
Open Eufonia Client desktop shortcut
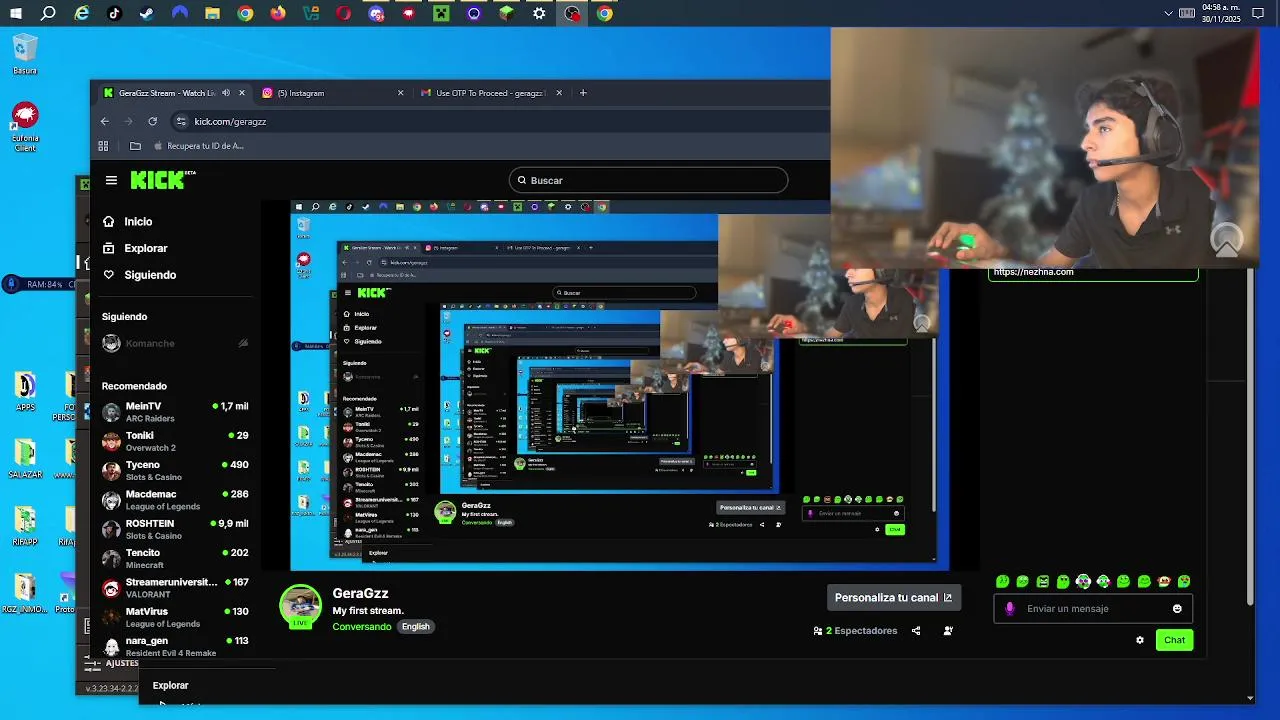click(x=25, y=127)
